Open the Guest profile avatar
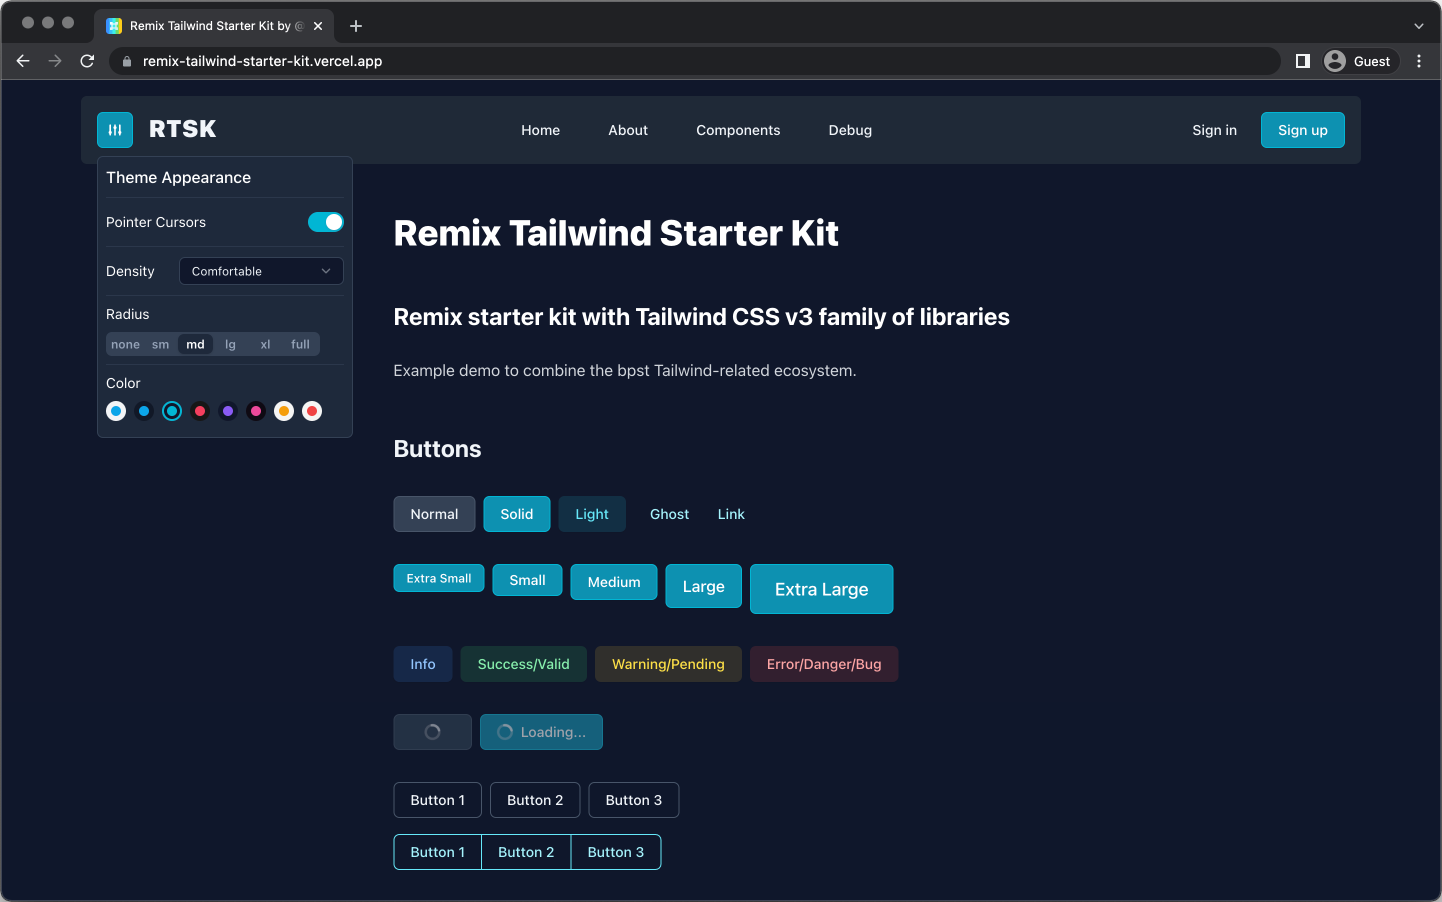The height and width of the screenshot is (902, 1442). tap(1335, 61)
